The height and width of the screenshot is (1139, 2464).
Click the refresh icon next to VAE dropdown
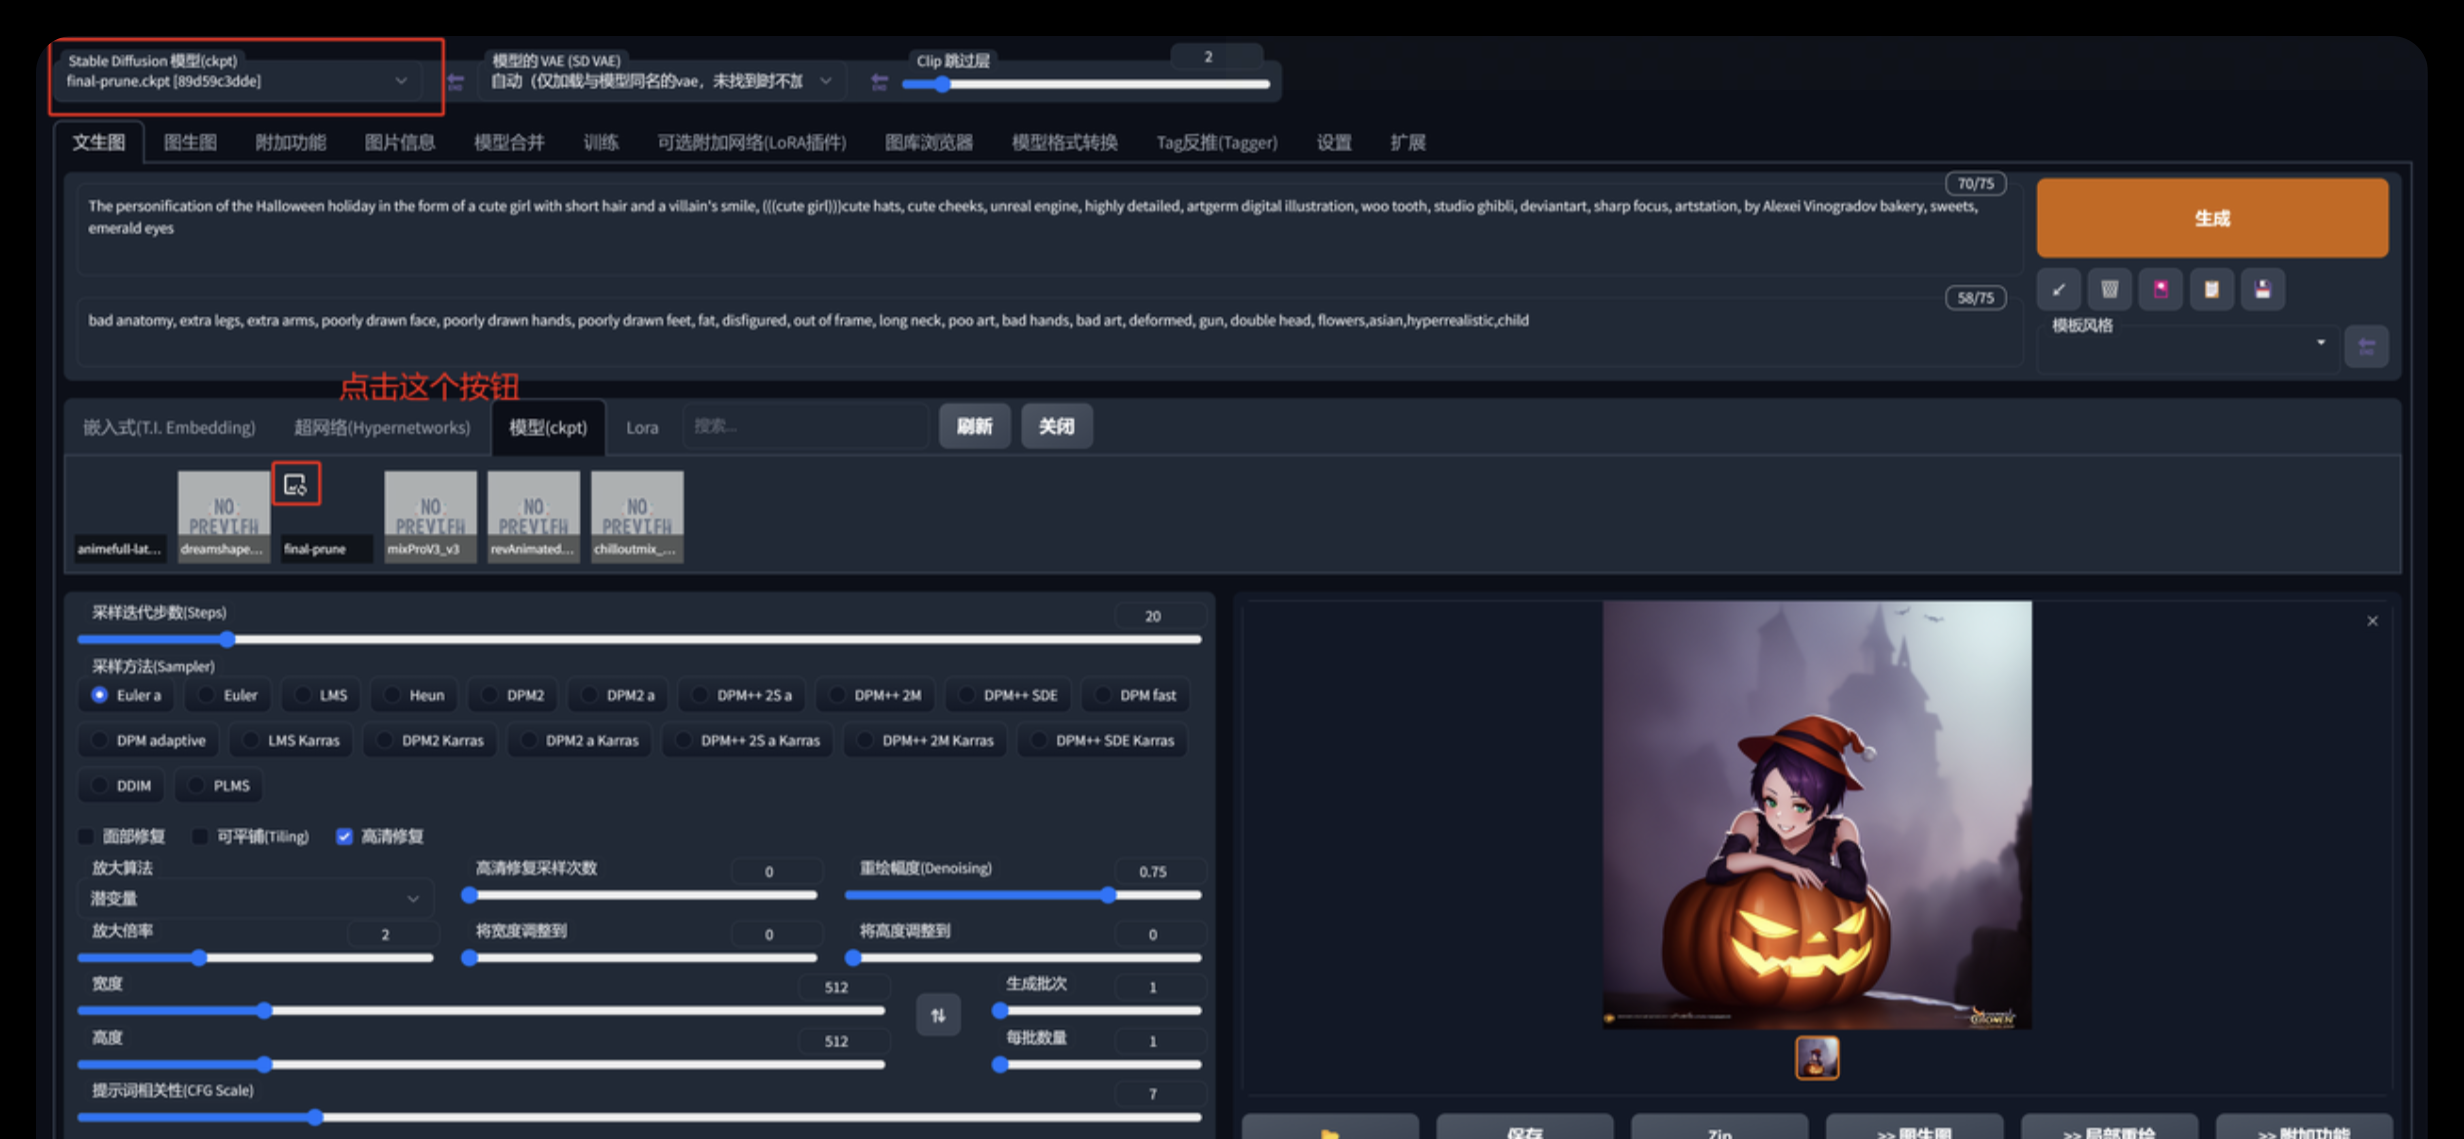pyautogui.click(x=879, y=82)
